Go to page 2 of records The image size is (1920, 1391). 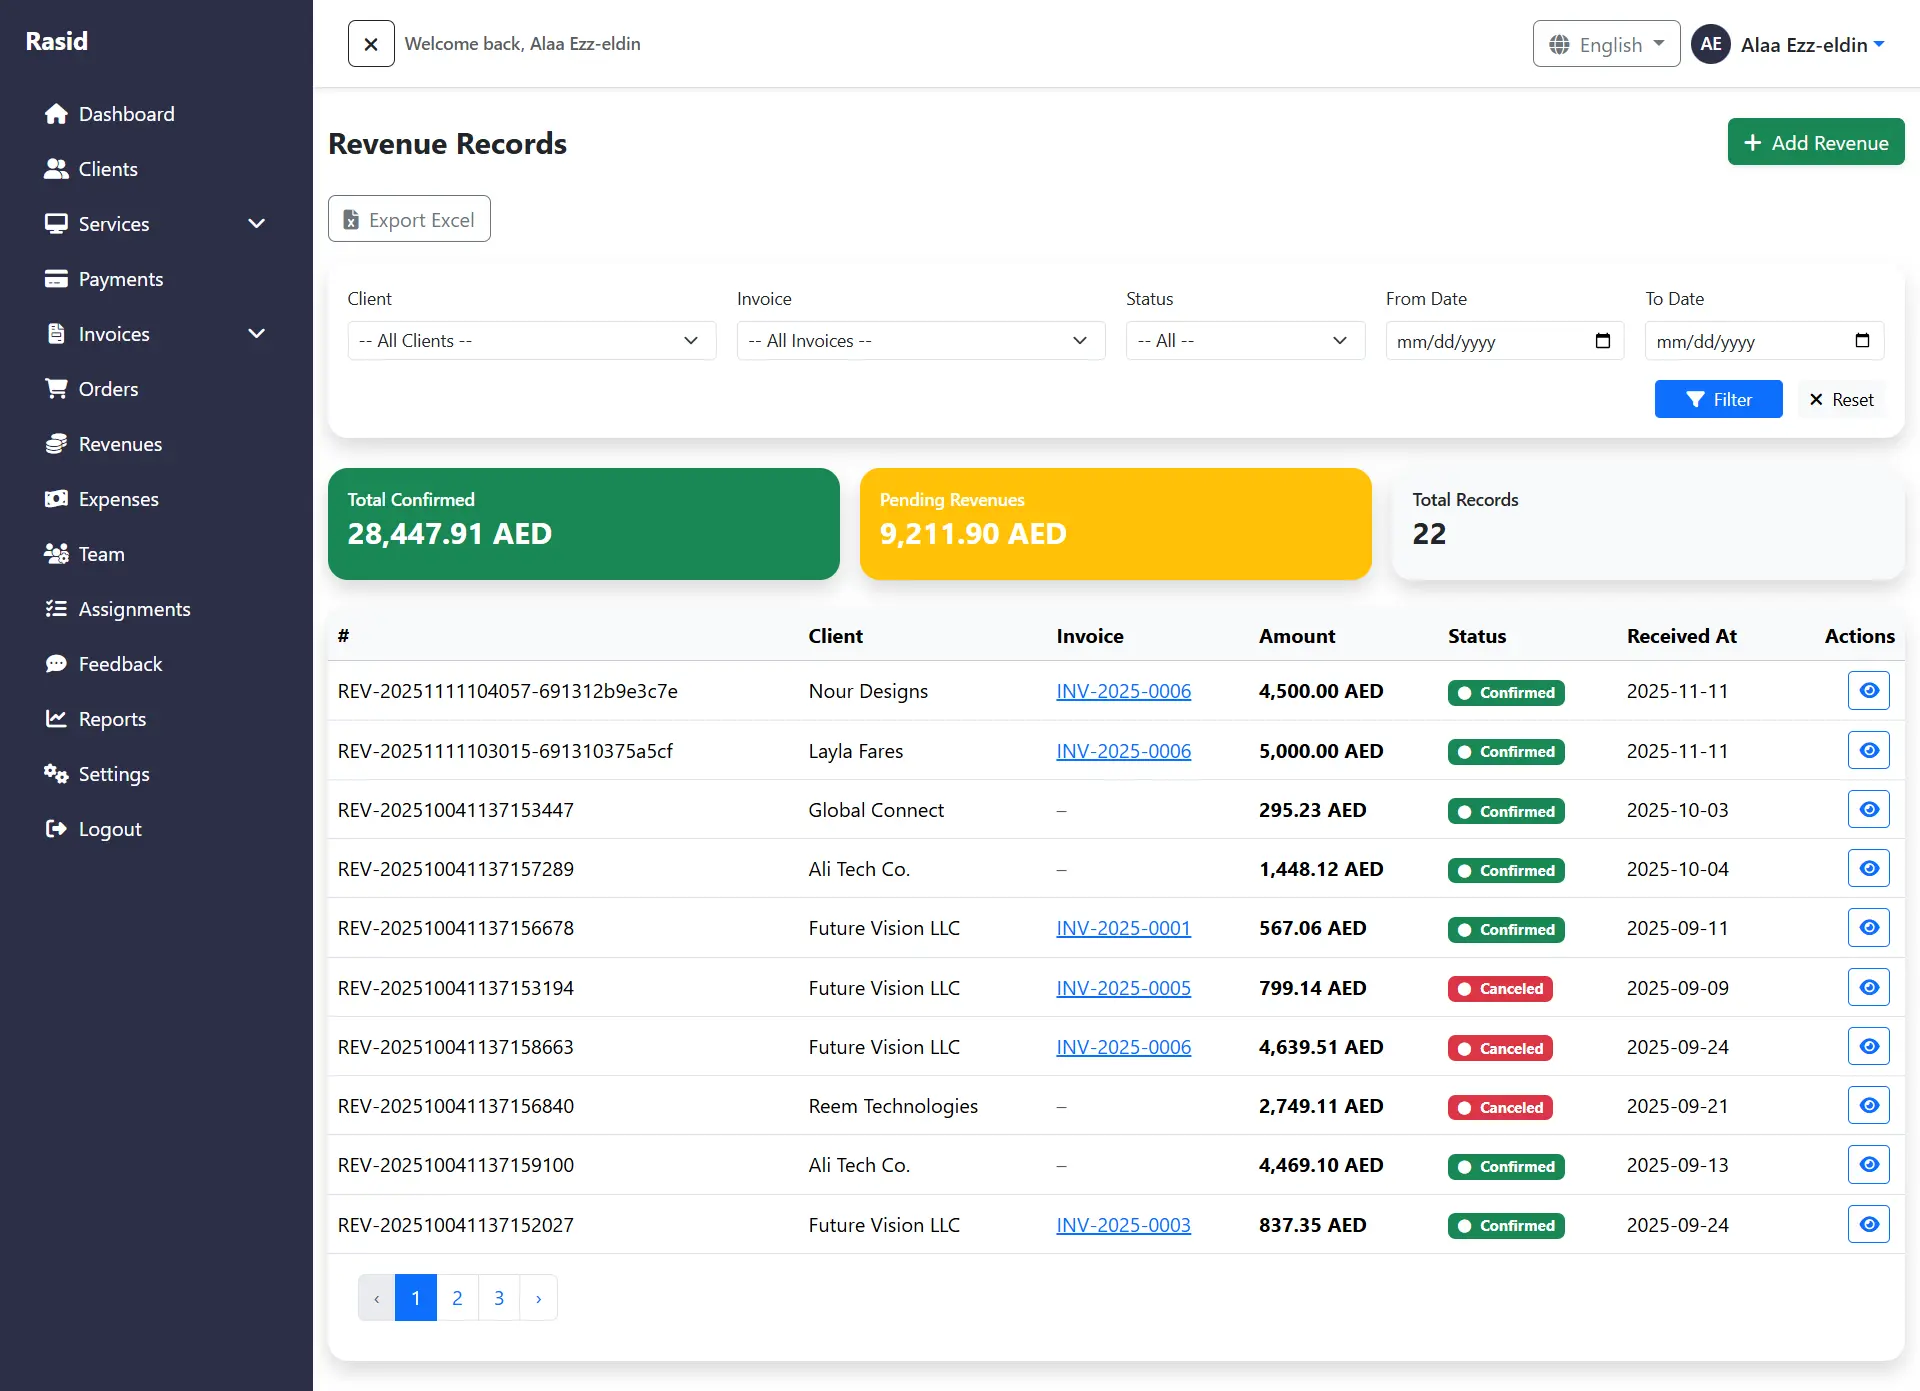[x=457, y=1298]
